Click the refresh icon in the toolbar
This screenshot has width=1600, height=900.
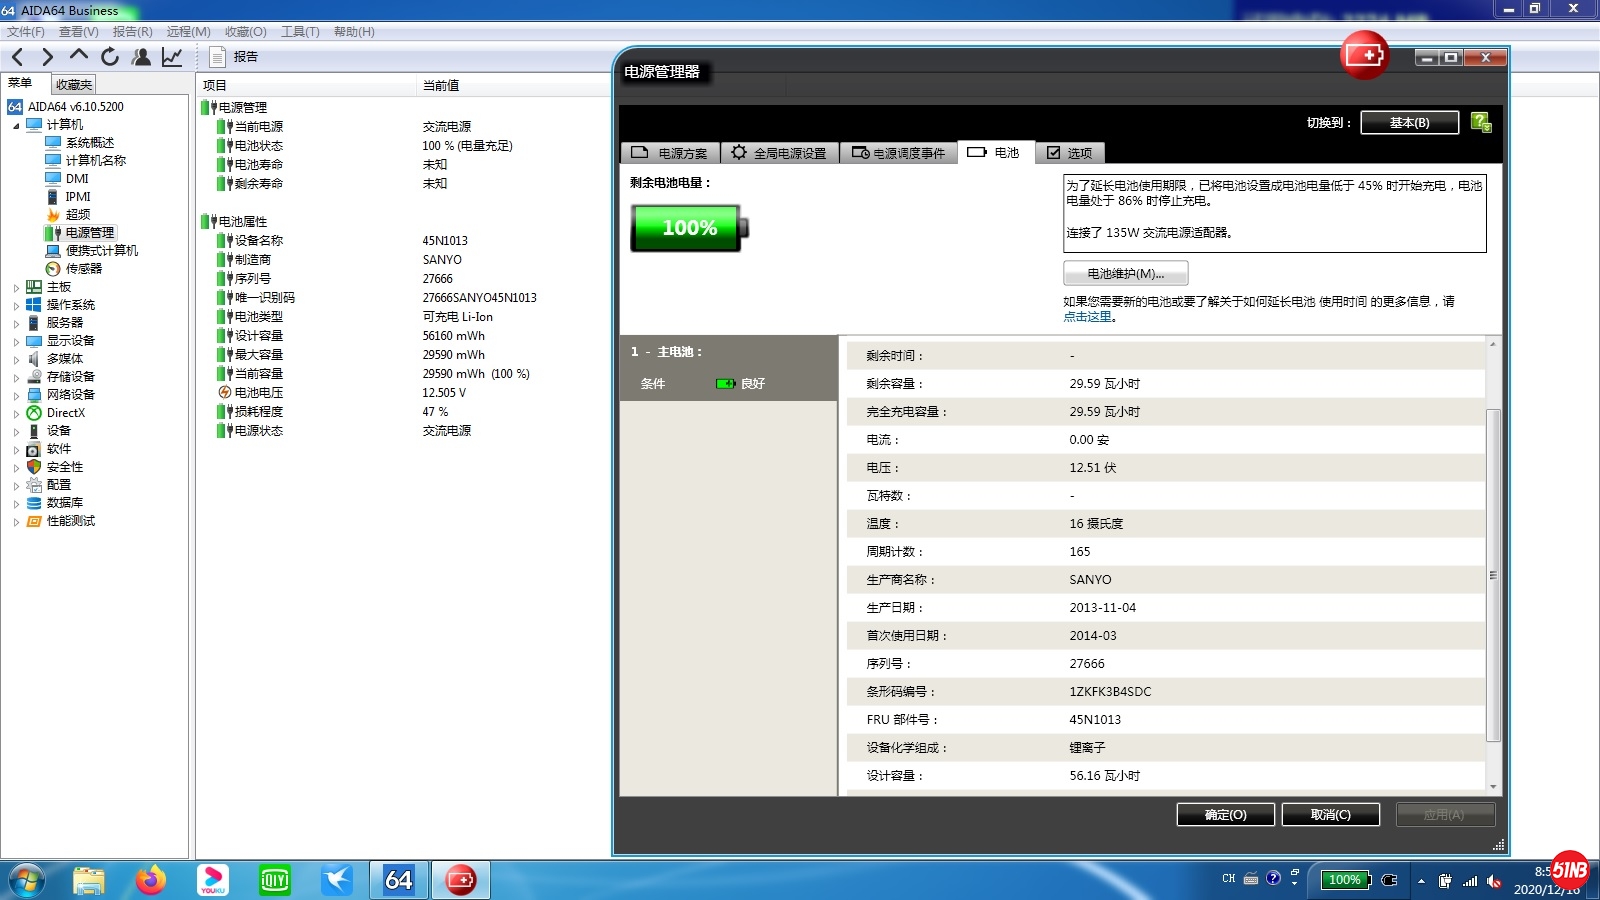pyautogui.click(x=110, y=57)
